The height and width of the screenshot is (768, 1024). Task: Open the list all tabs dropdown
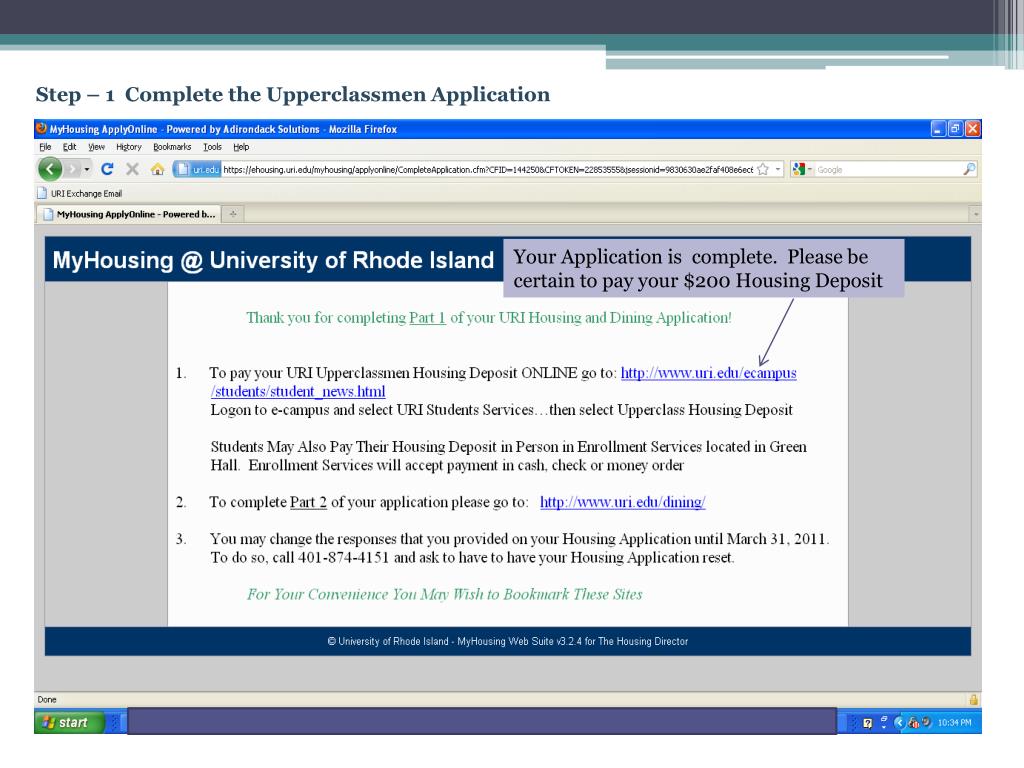(976, 214)
